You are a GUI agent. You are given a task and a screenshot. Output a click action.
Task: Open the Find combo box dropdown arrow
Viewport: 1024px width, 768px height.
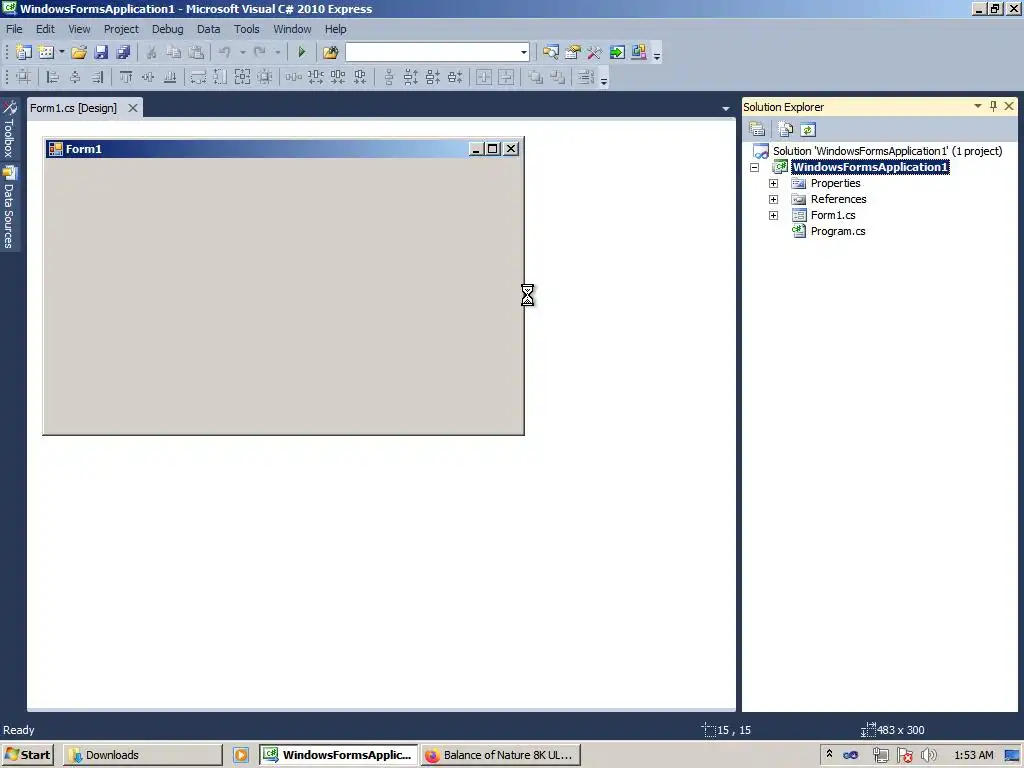tap(524, 52)
